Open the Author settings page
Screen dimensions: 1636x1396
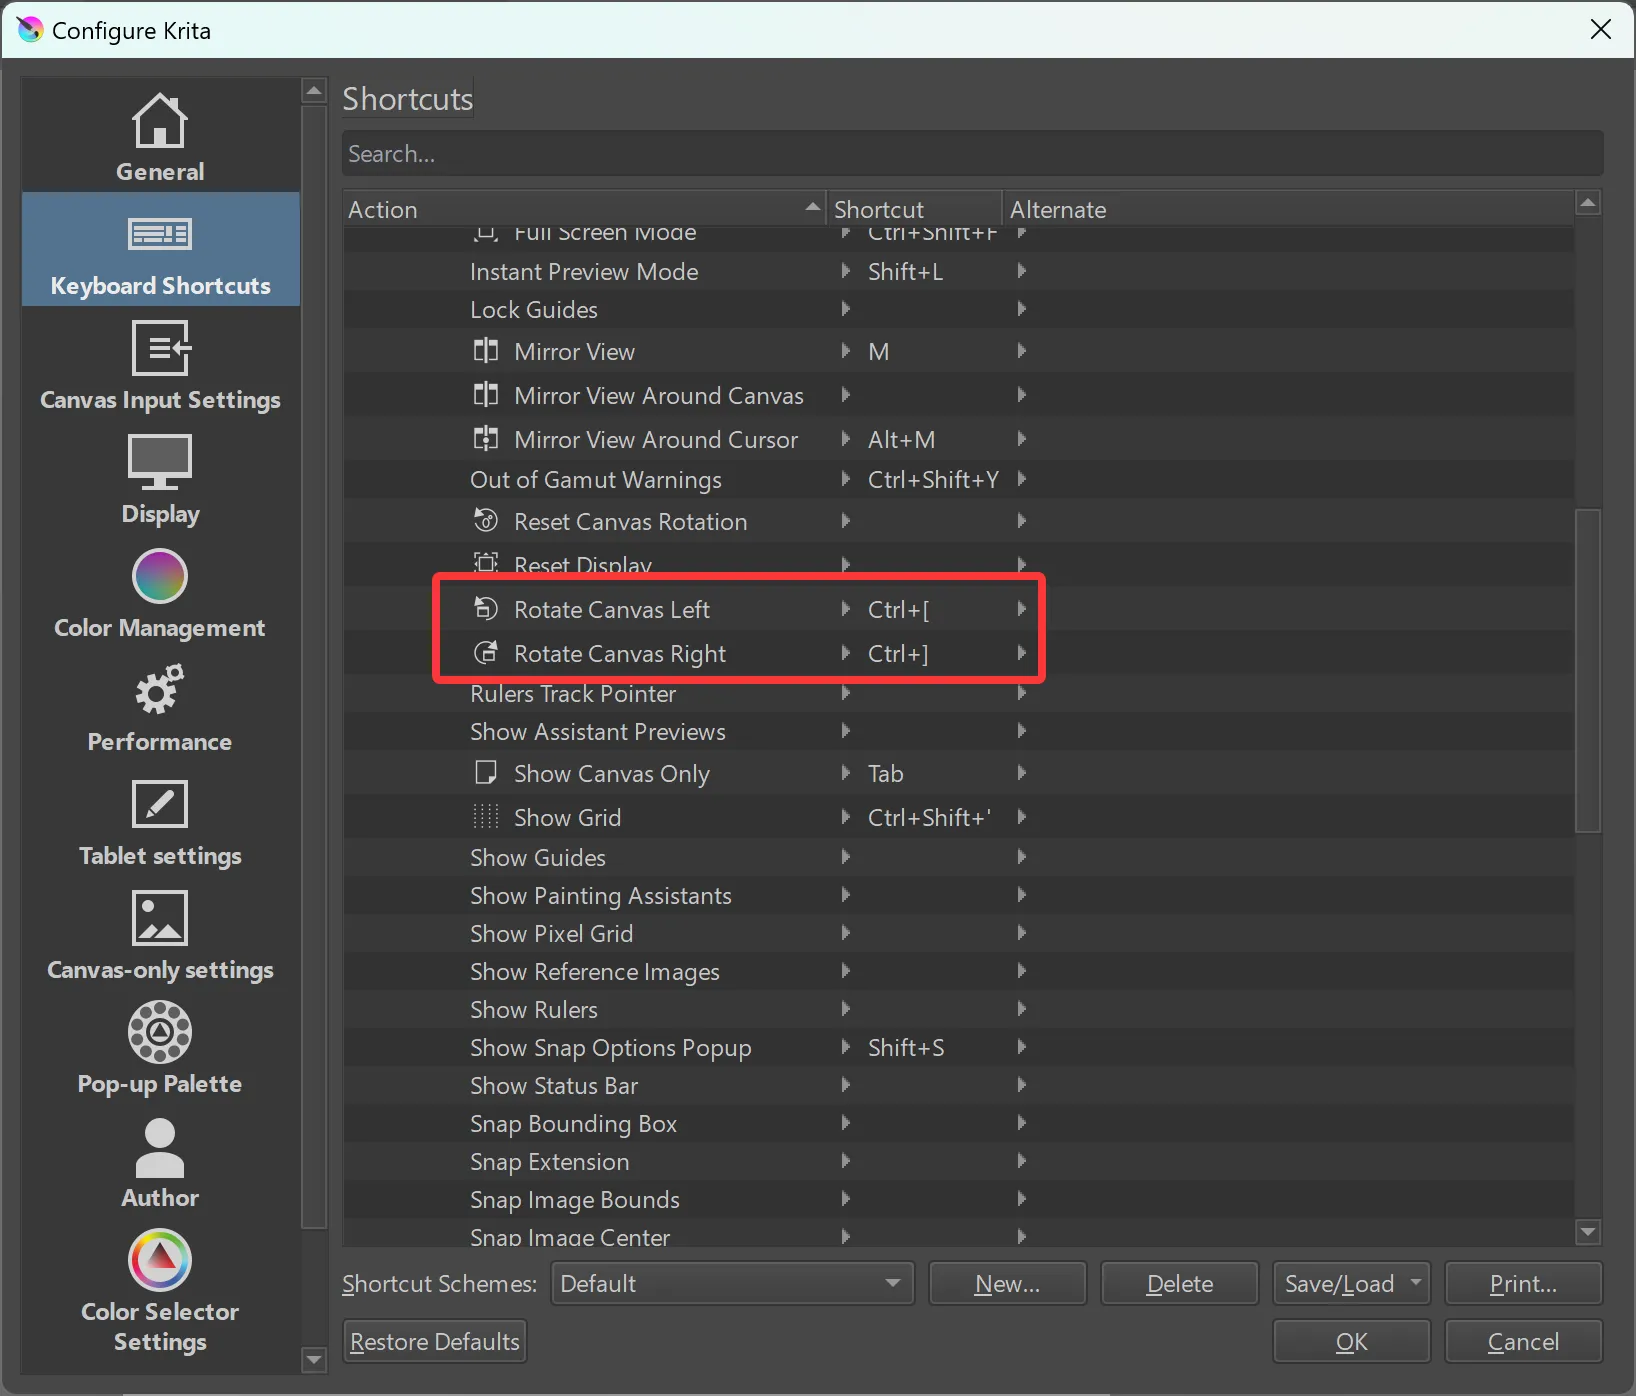[x=160, y=1163]
